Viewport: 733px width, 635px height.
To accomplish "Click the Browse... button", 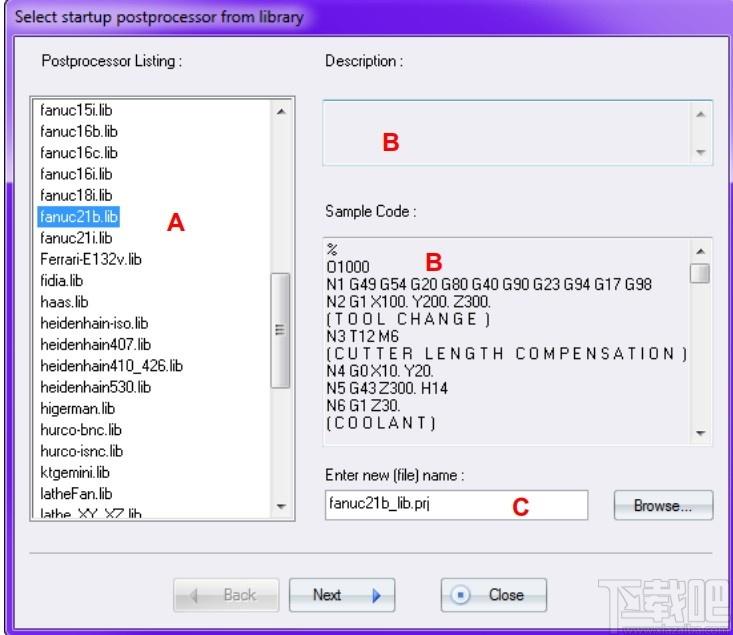I will coord(663,505).
